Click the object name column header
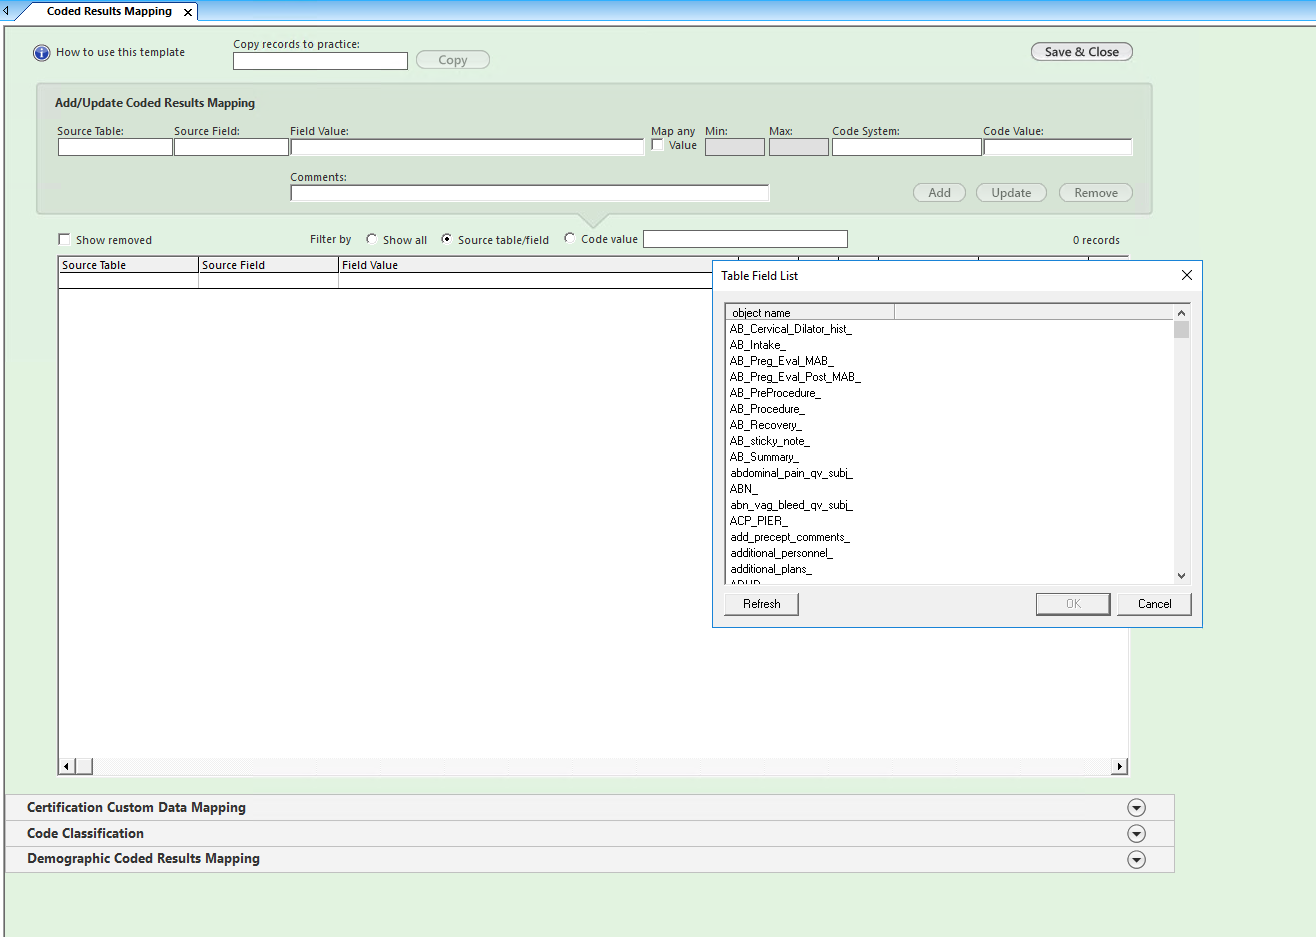This screenshot has height=937, width=1316. 810,312
